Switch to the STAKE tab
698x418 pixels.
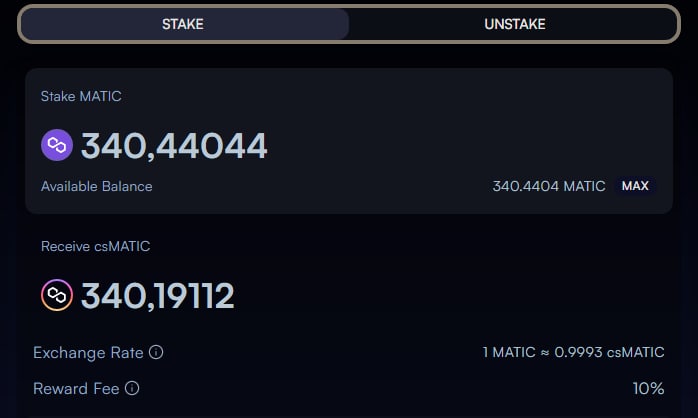pos(183,24)
